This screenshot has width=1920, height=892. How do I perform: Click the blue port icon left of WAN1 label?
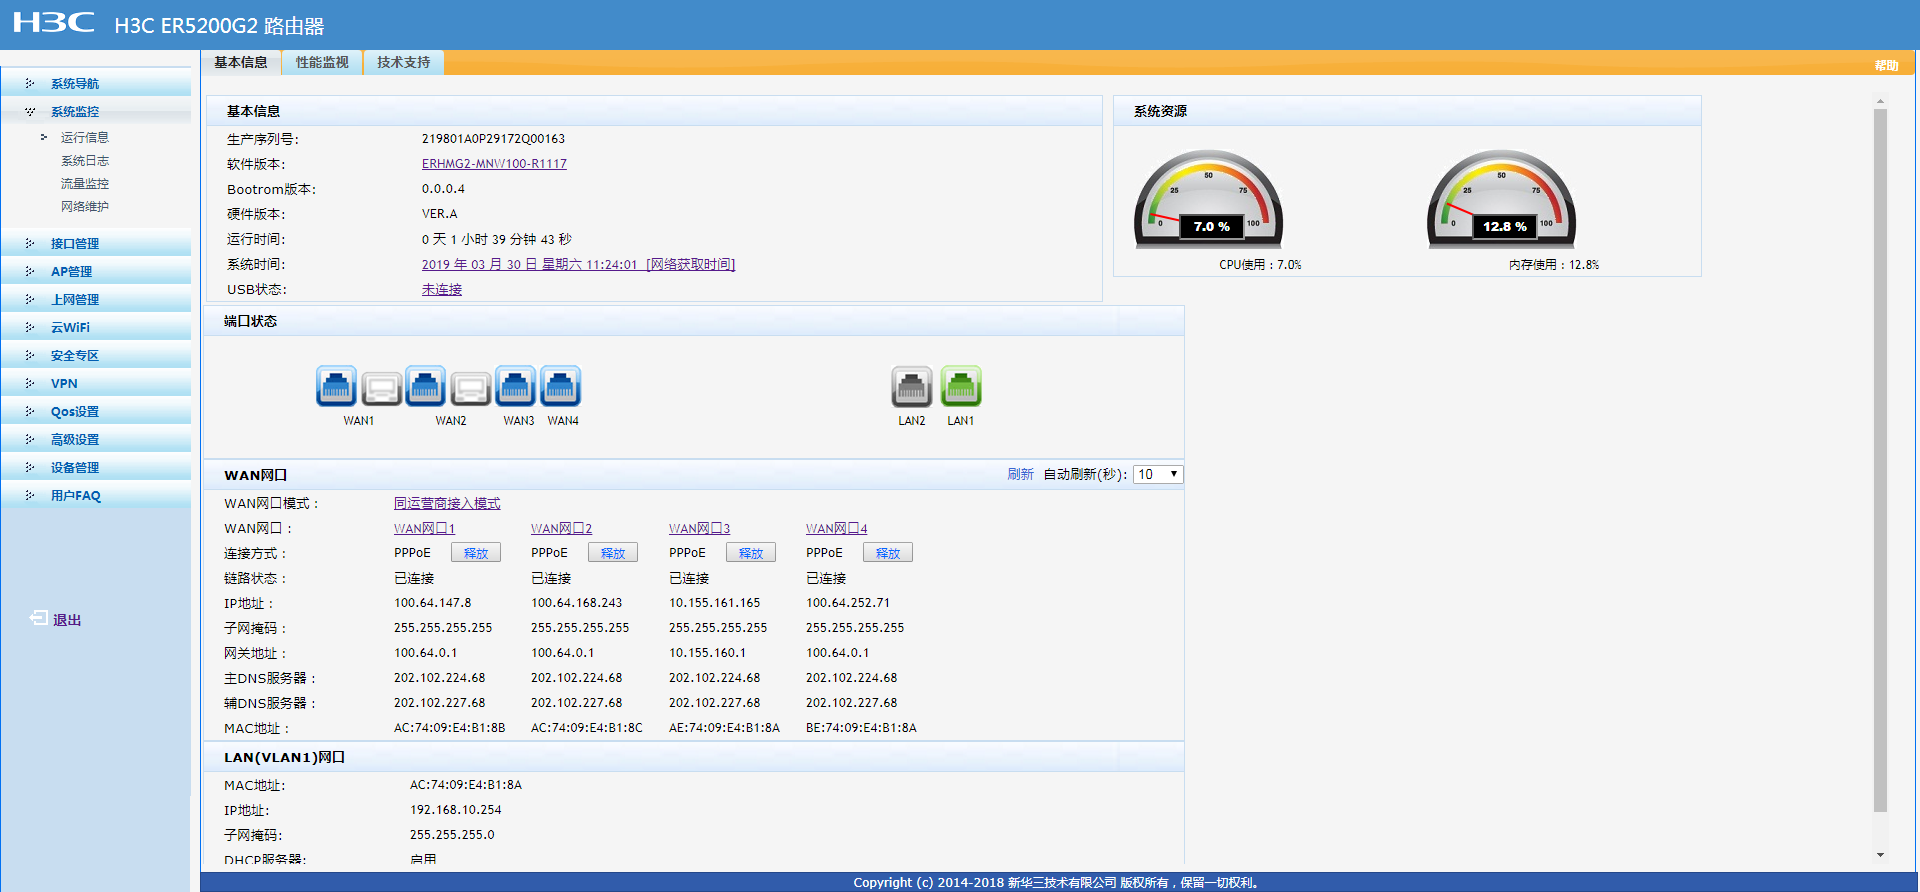[336, 386]
